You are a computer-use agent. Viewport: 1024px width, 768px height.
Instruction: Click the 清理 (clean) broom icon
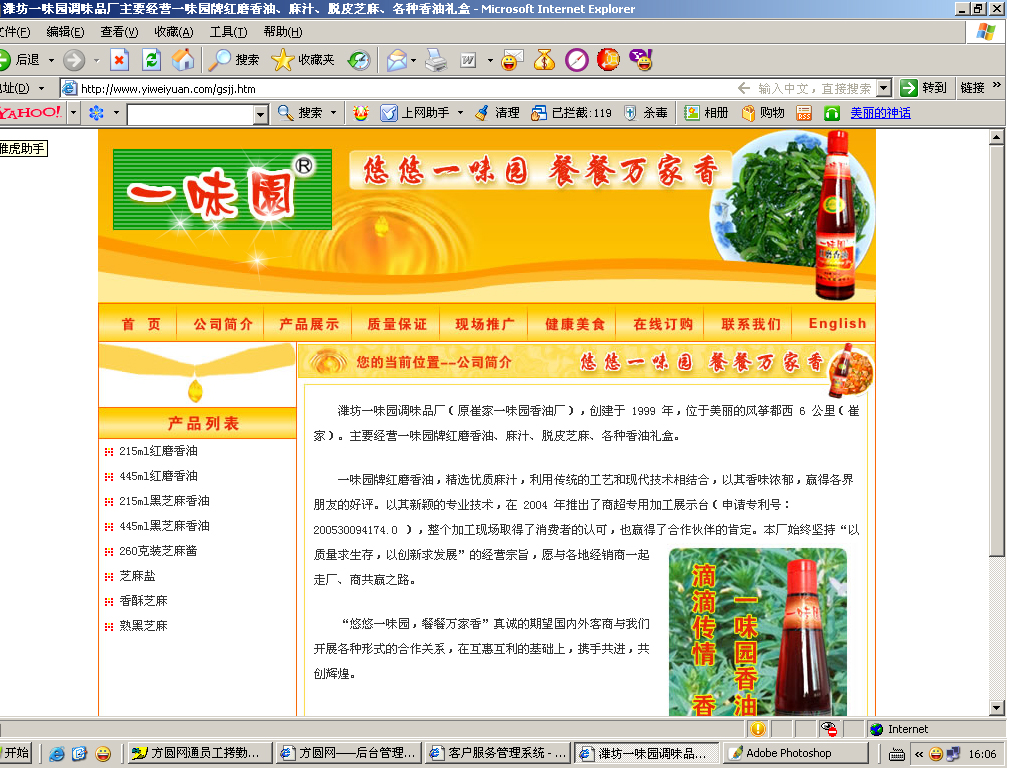tap(482, 113)
